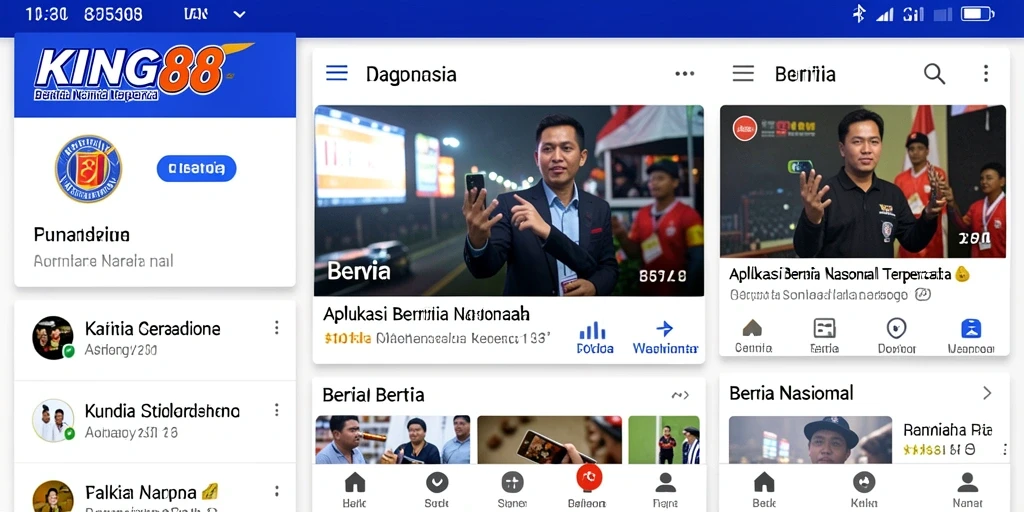Tap the blue Maoncon profile icon
This screenshot has height=512, width=1024.
(x=971, y=328)
